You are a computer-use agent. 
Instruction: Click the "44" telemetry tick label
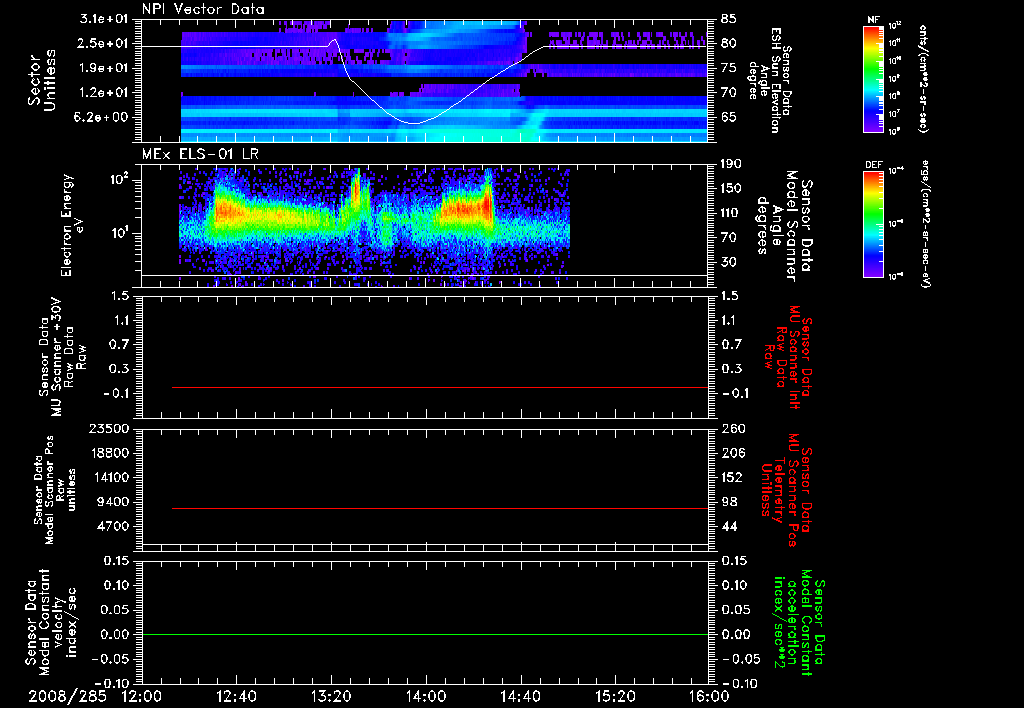729,526
